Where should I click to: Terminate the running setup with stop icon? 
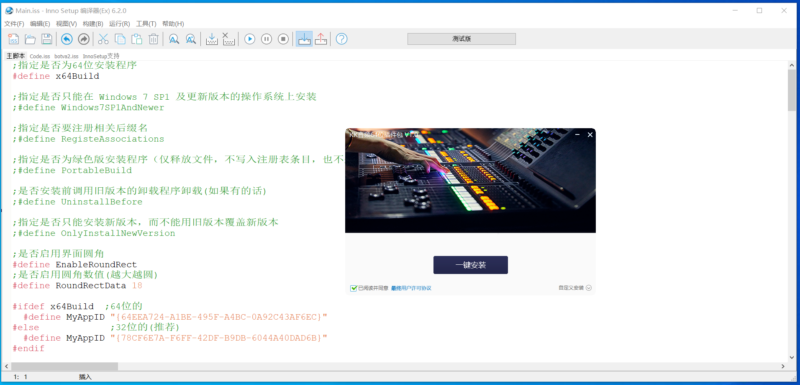[x=283, y=39]
